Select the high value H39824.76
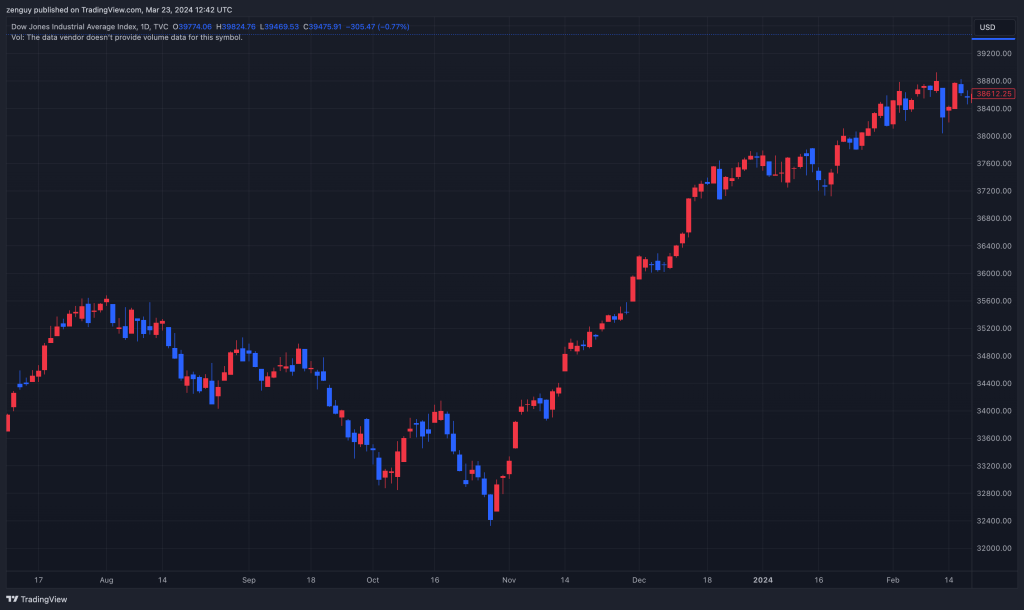The image size is (1024, 610). pos(236,27)
